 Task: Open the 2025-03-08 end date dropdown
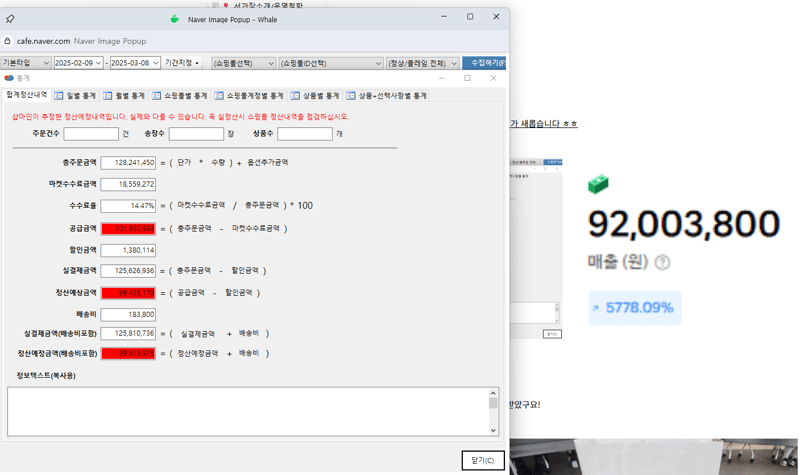click(135, 63)
